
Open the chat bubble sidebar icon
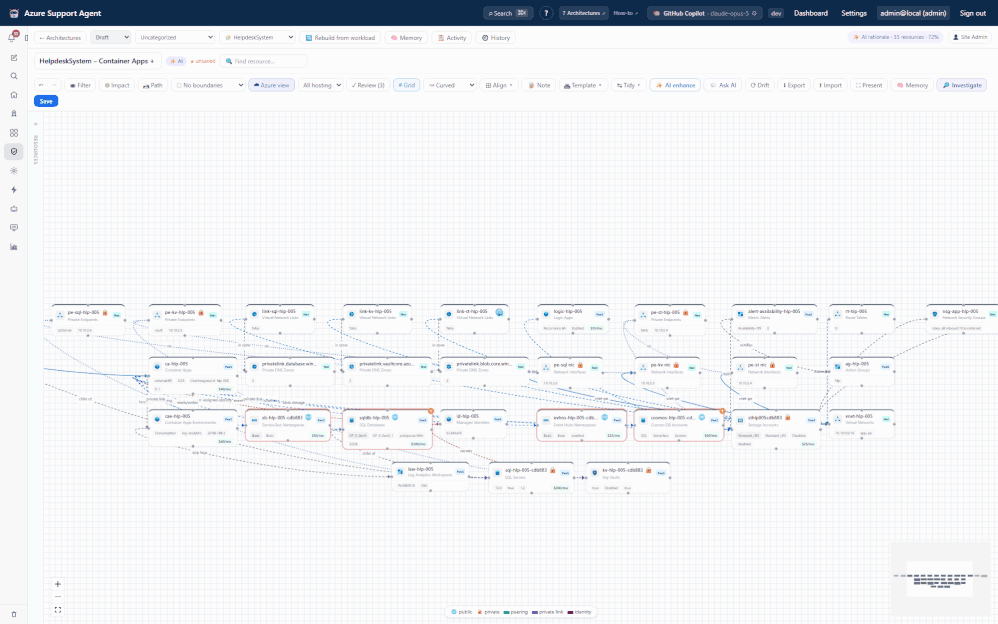[x=14, y=227]
